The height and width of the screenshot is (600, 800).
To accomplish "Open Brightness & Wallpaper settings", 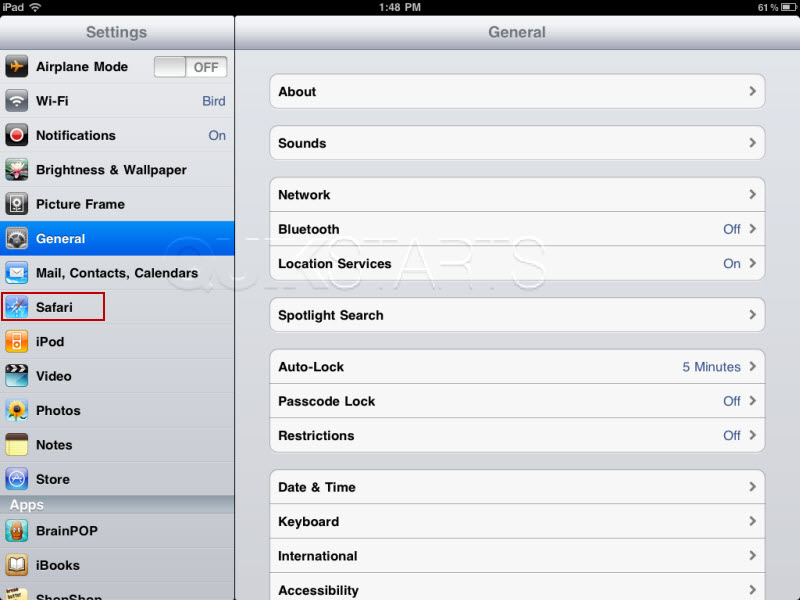I will coord(117,169).
